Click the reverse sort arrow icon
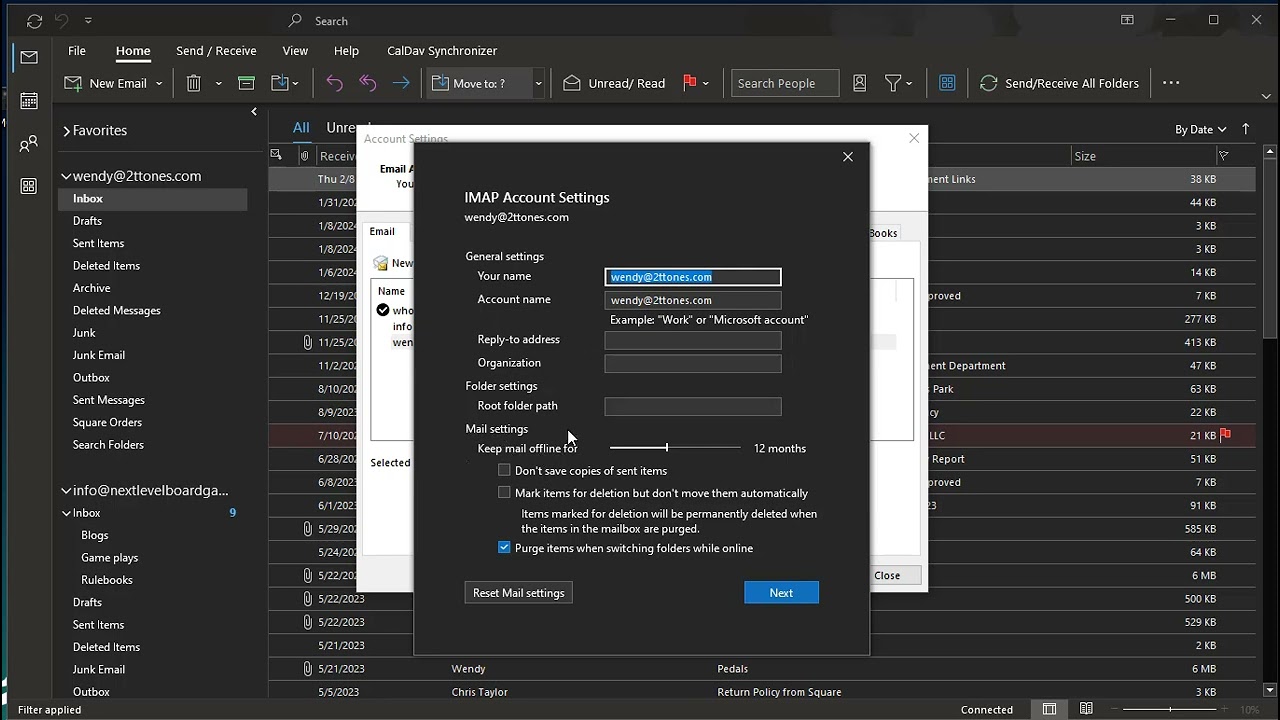 point(1246,129)
